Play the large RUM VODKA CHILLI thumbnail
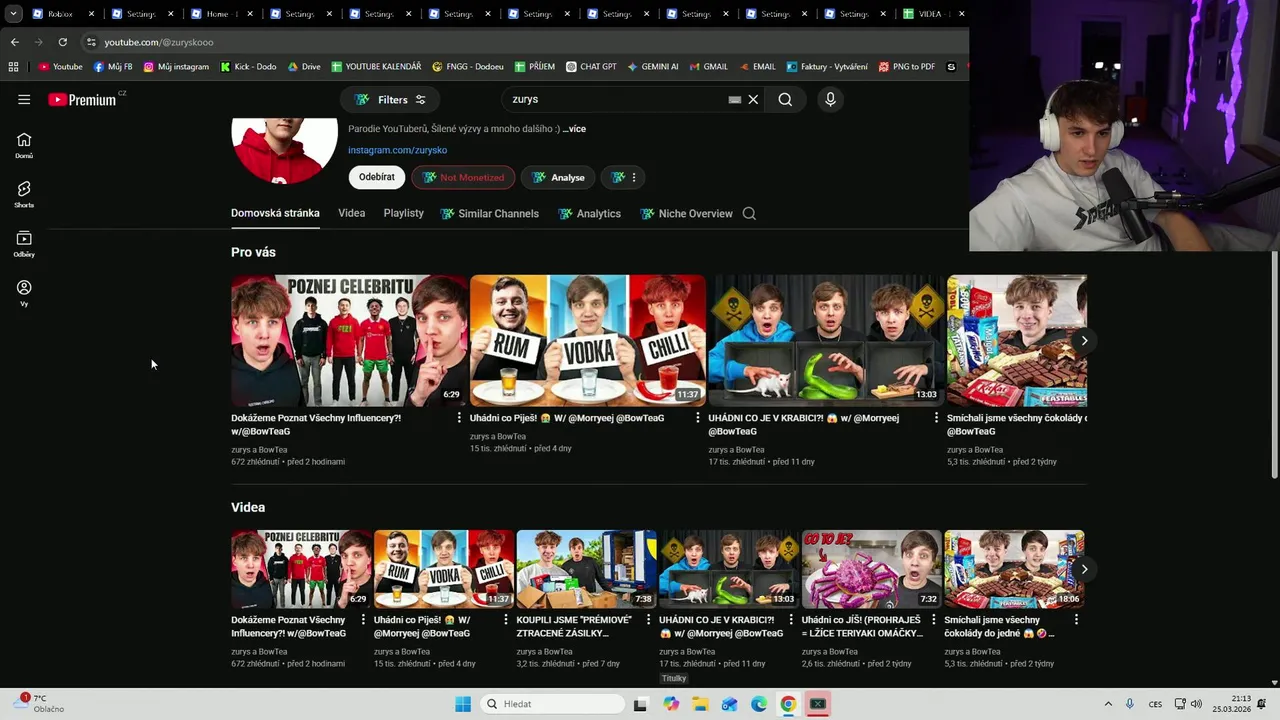 pos(588,340)
